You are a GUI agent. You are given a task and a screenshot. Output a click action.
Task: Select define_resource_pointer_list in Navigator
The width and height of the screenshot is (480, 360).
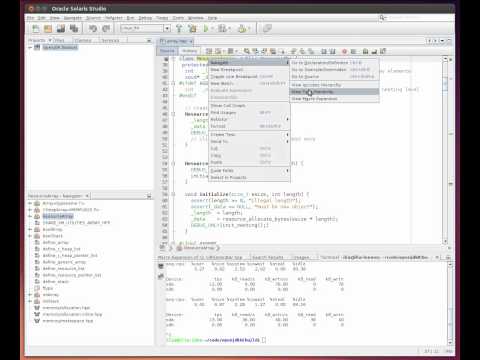pos(72,275)
